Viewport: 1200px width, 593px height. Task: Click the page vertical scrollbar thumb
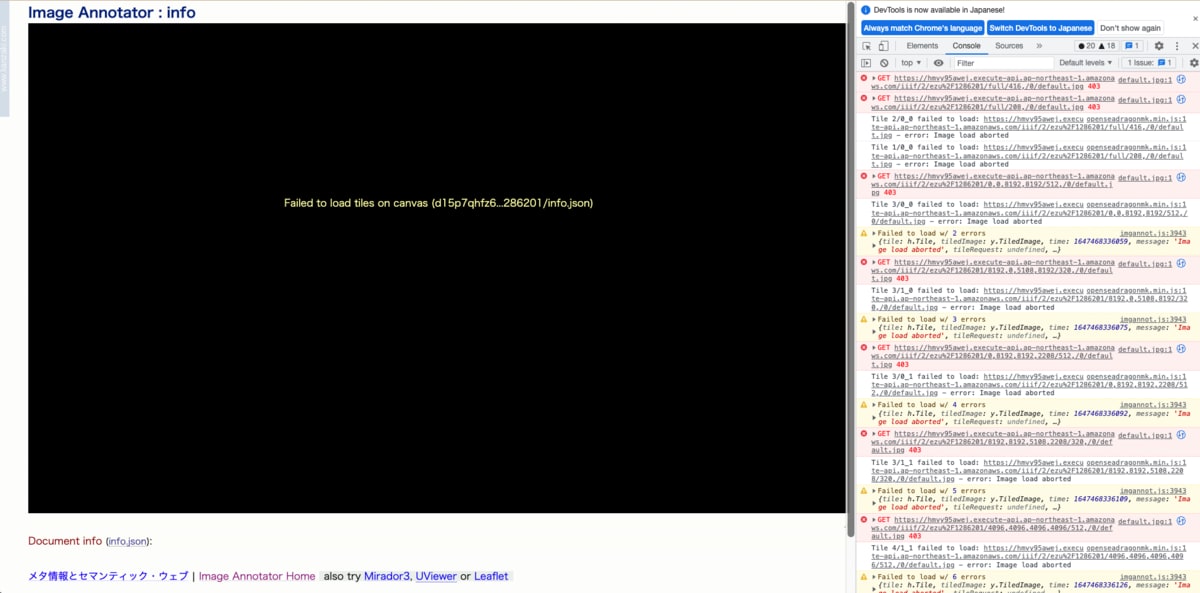pos(851,267)
